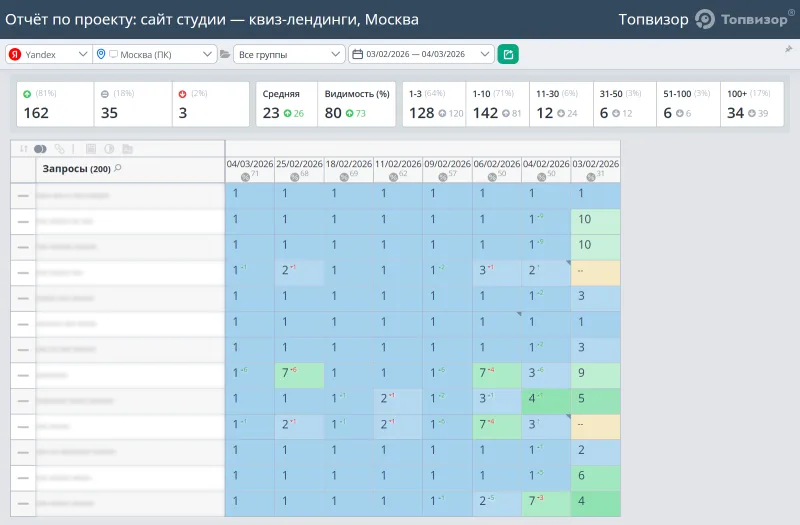Click the chain link icon in table toolbar
800x525 pixels.
60,149
